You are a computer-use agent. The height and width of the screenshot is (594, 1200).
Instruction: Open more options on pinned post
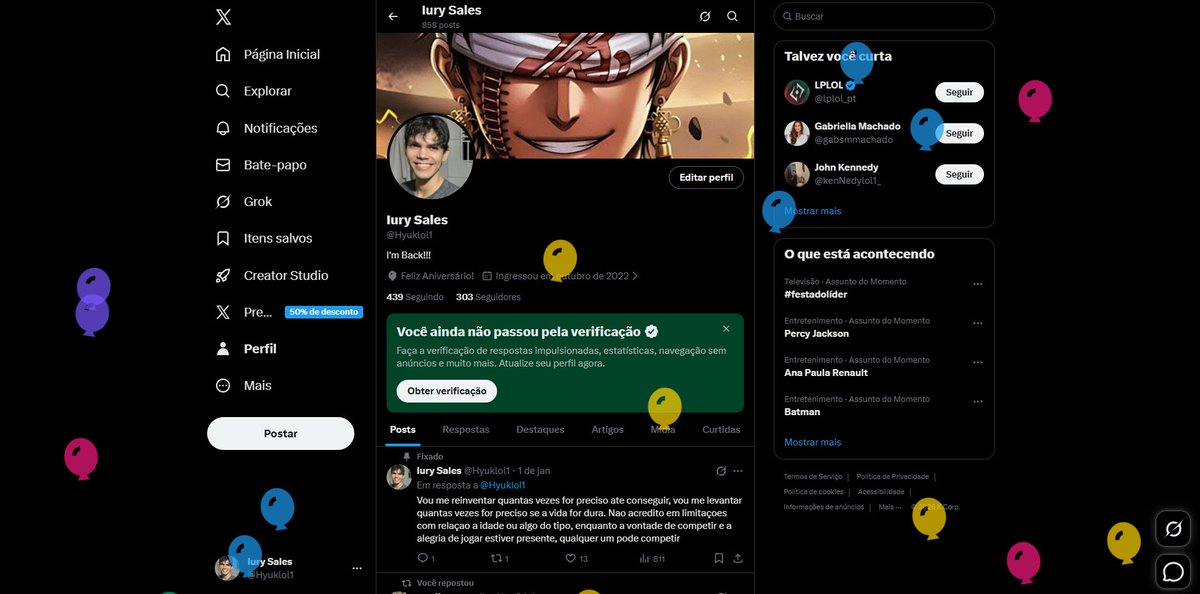(738, 471)
